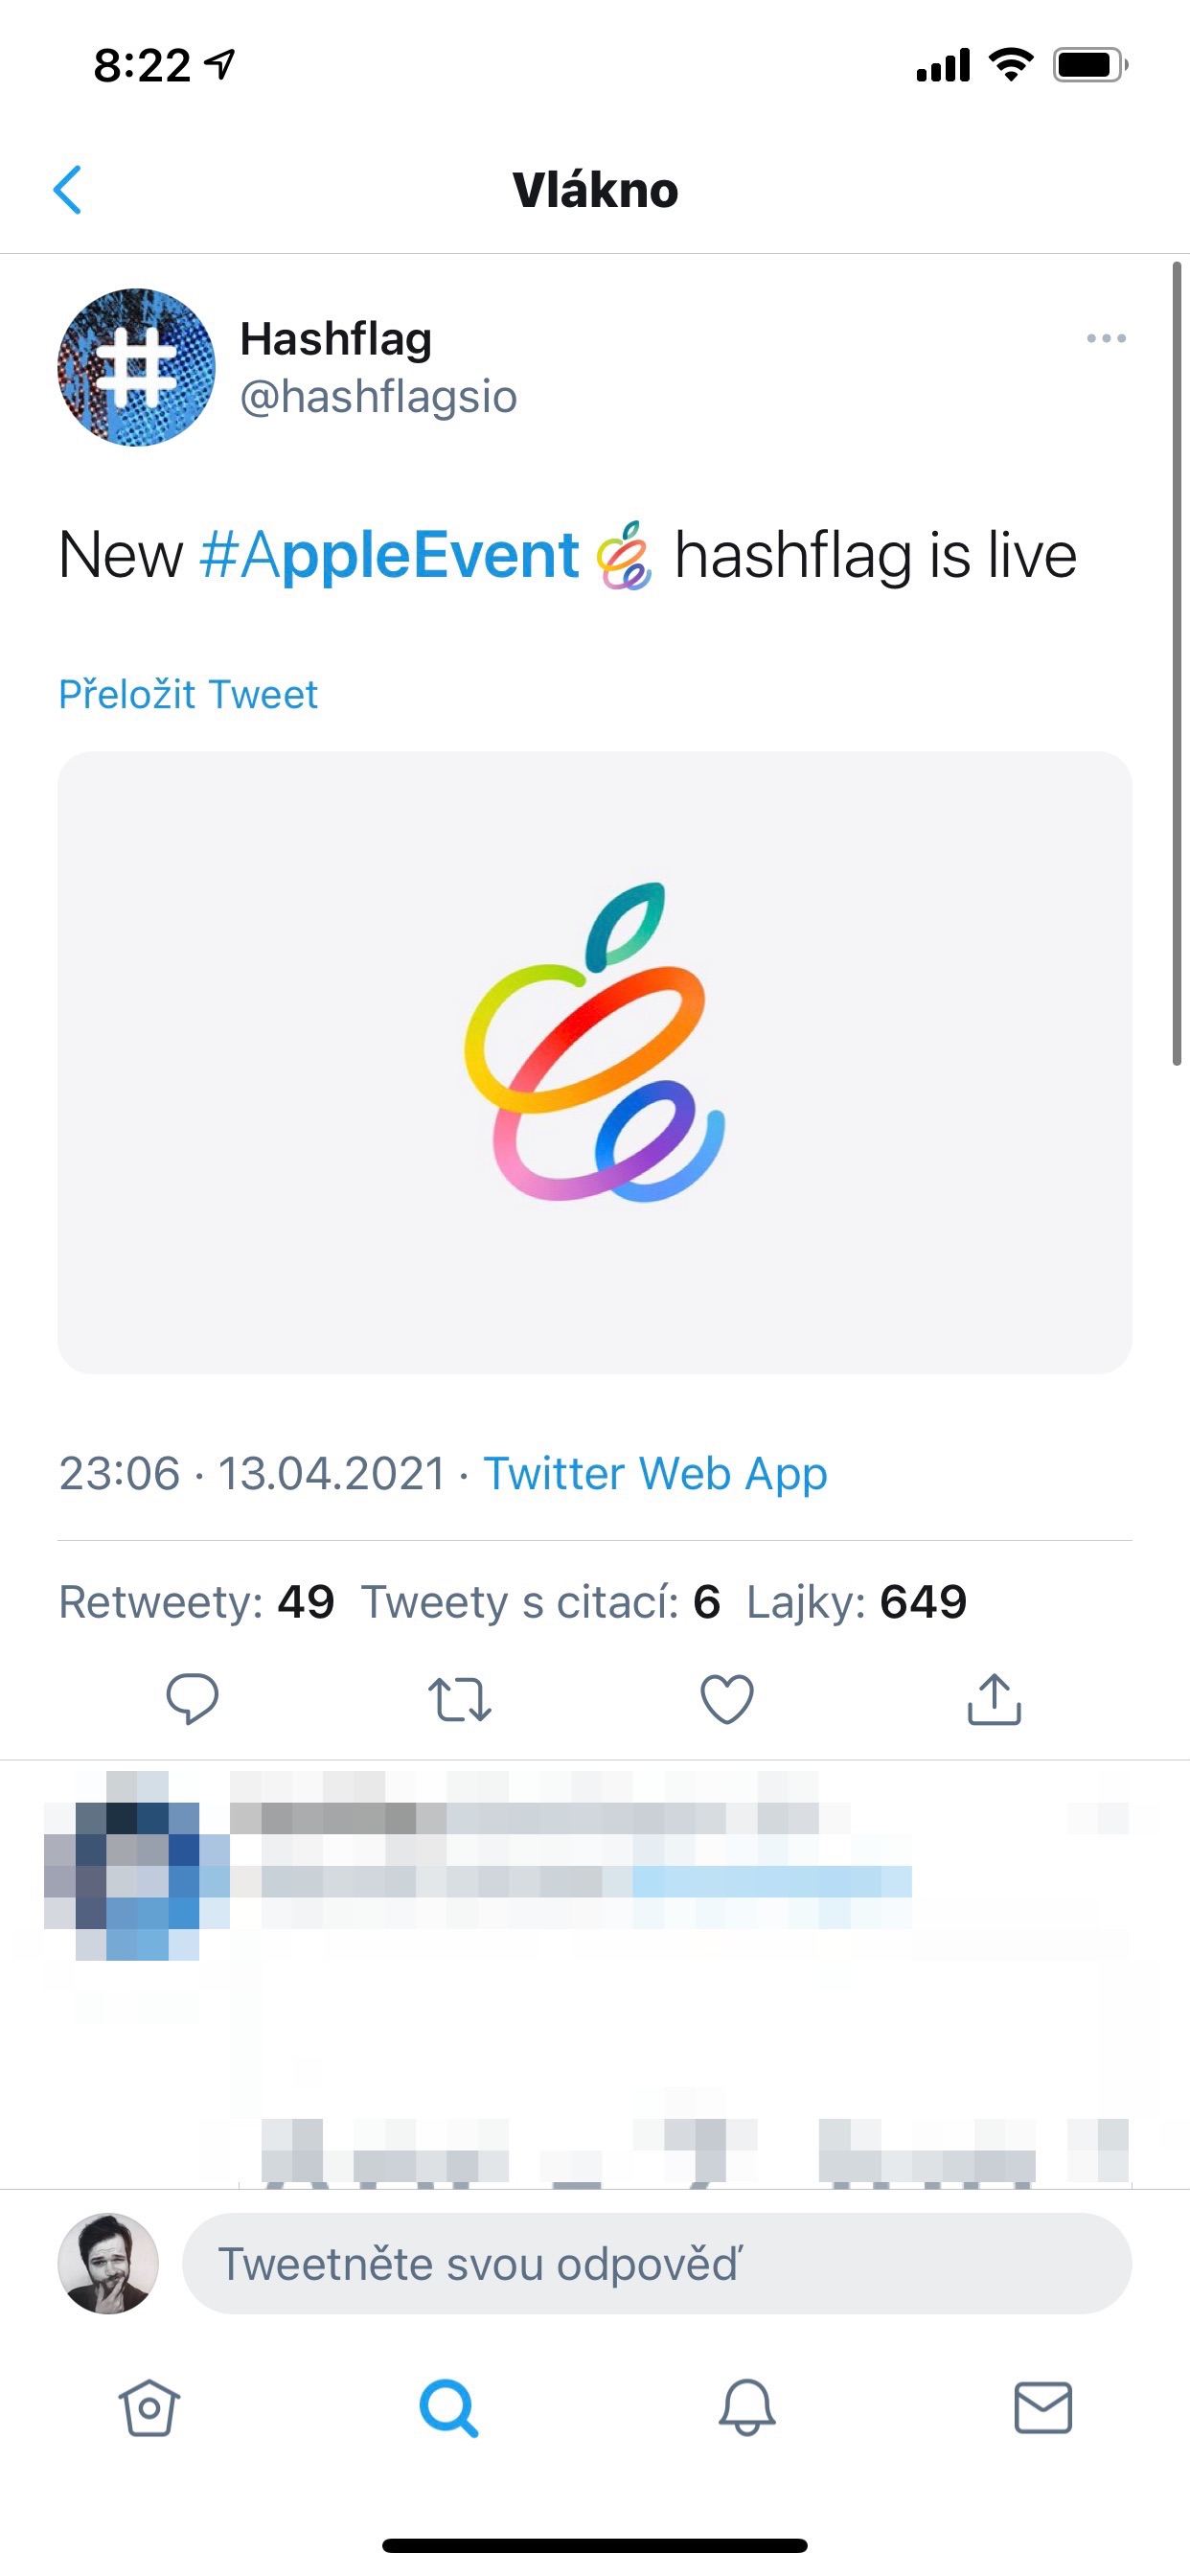The width and height of the screenshot is (1190, 2576).
Task: Open Tweety s citací quote list
Action: [540, 1602]
